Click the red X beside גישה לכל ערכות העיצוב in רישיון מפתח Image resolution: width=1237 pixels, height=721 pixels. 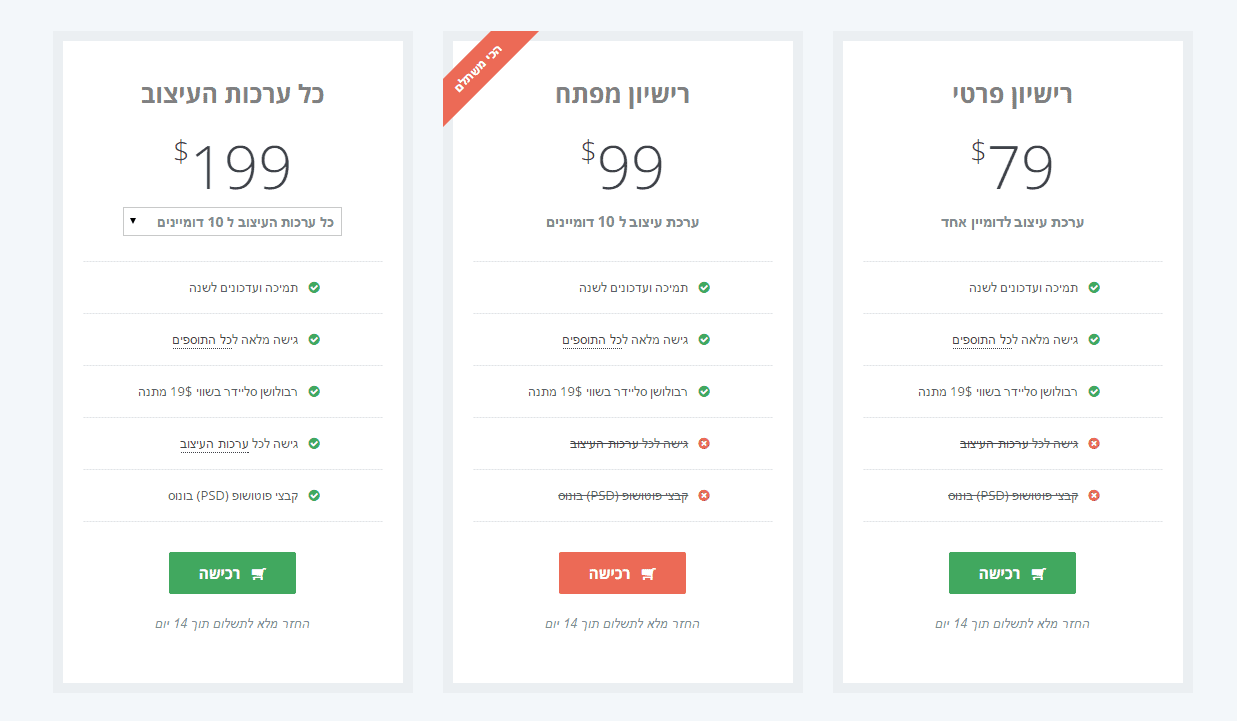[704, 444]
